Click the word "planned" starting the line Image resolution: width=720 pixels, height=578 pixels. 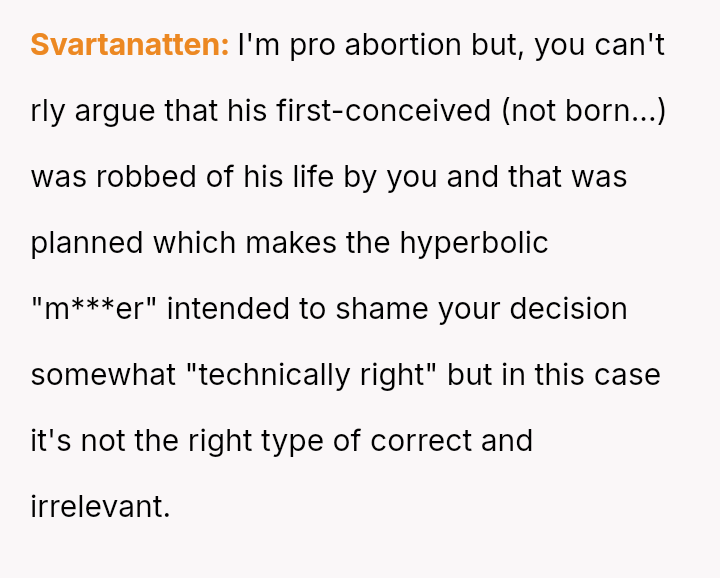87,243
